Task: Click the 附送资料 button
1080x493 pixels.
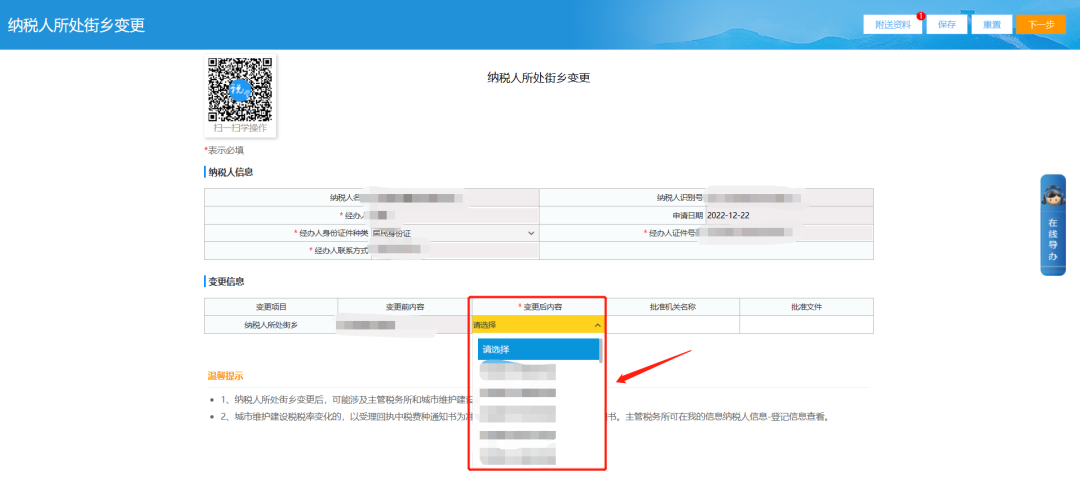Action: (x=893, y=24)
